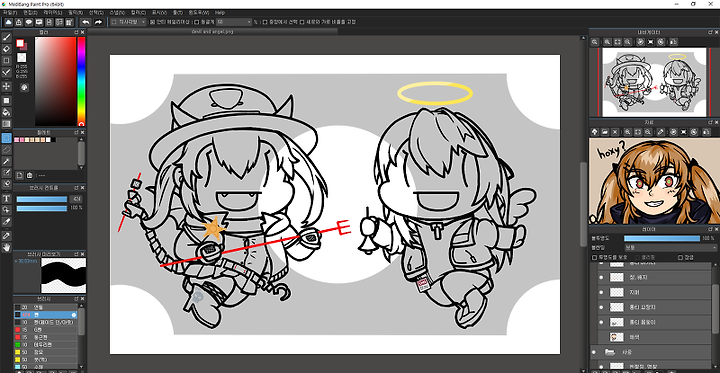Viewport: 720px width, 373px height.
Task: Open the 파일(F) menu
Action: click(x=10, y=12)
